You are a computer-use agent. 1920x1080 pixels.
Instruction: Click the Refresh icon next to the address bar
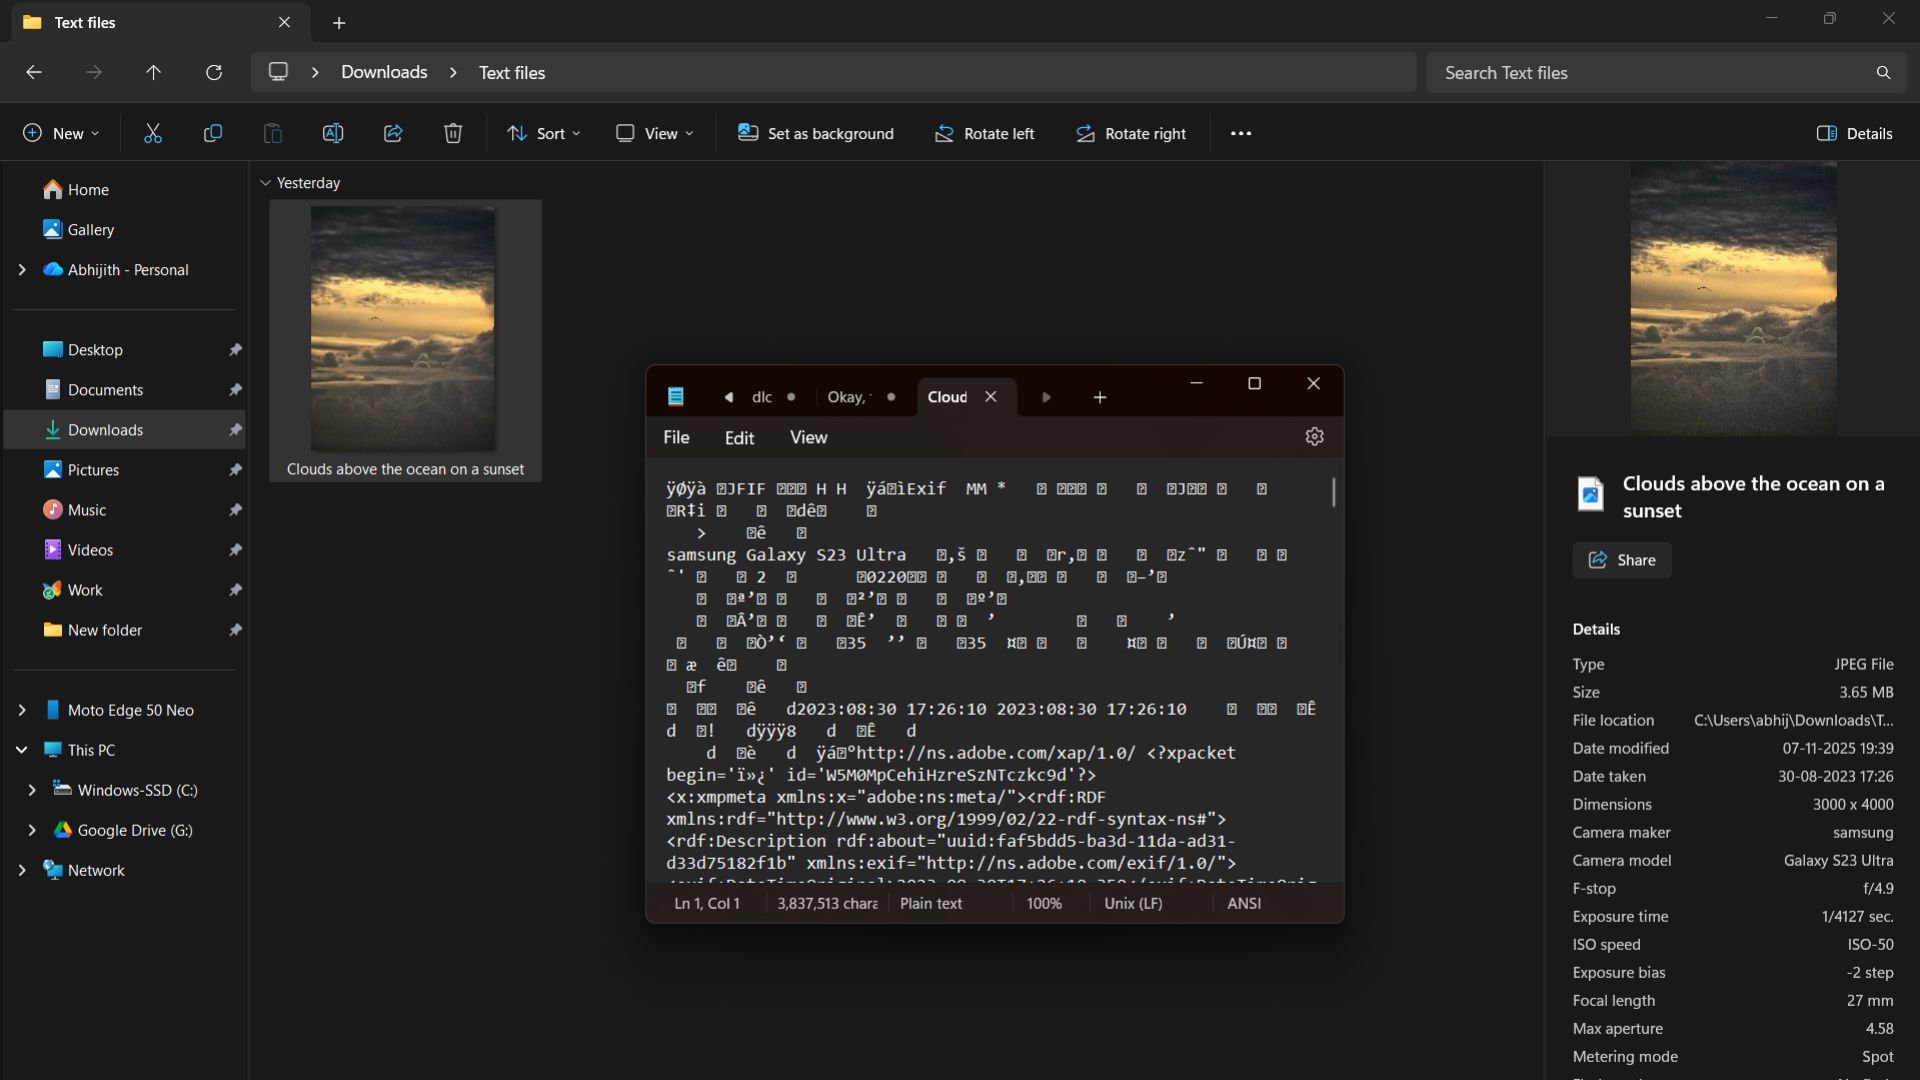(213, 72)
